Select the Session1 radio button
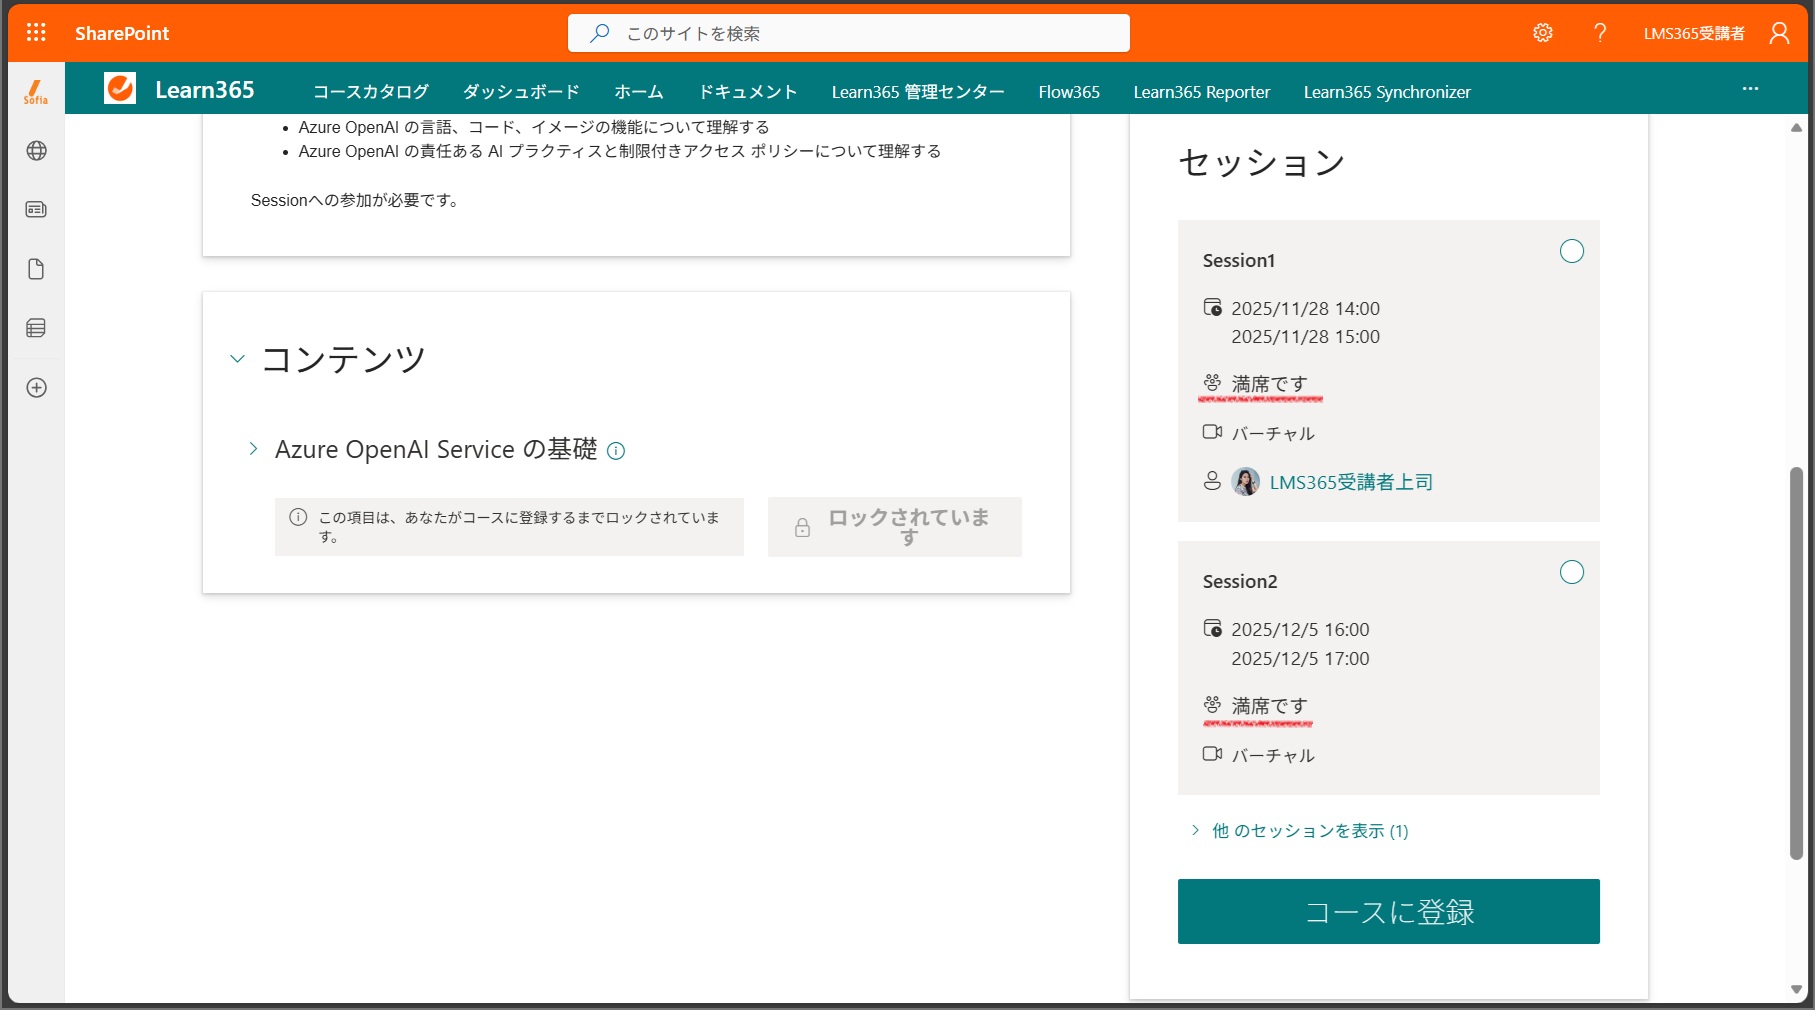The height and width of the screenshot is (1010, 1815). click(x=1572, y=251)
